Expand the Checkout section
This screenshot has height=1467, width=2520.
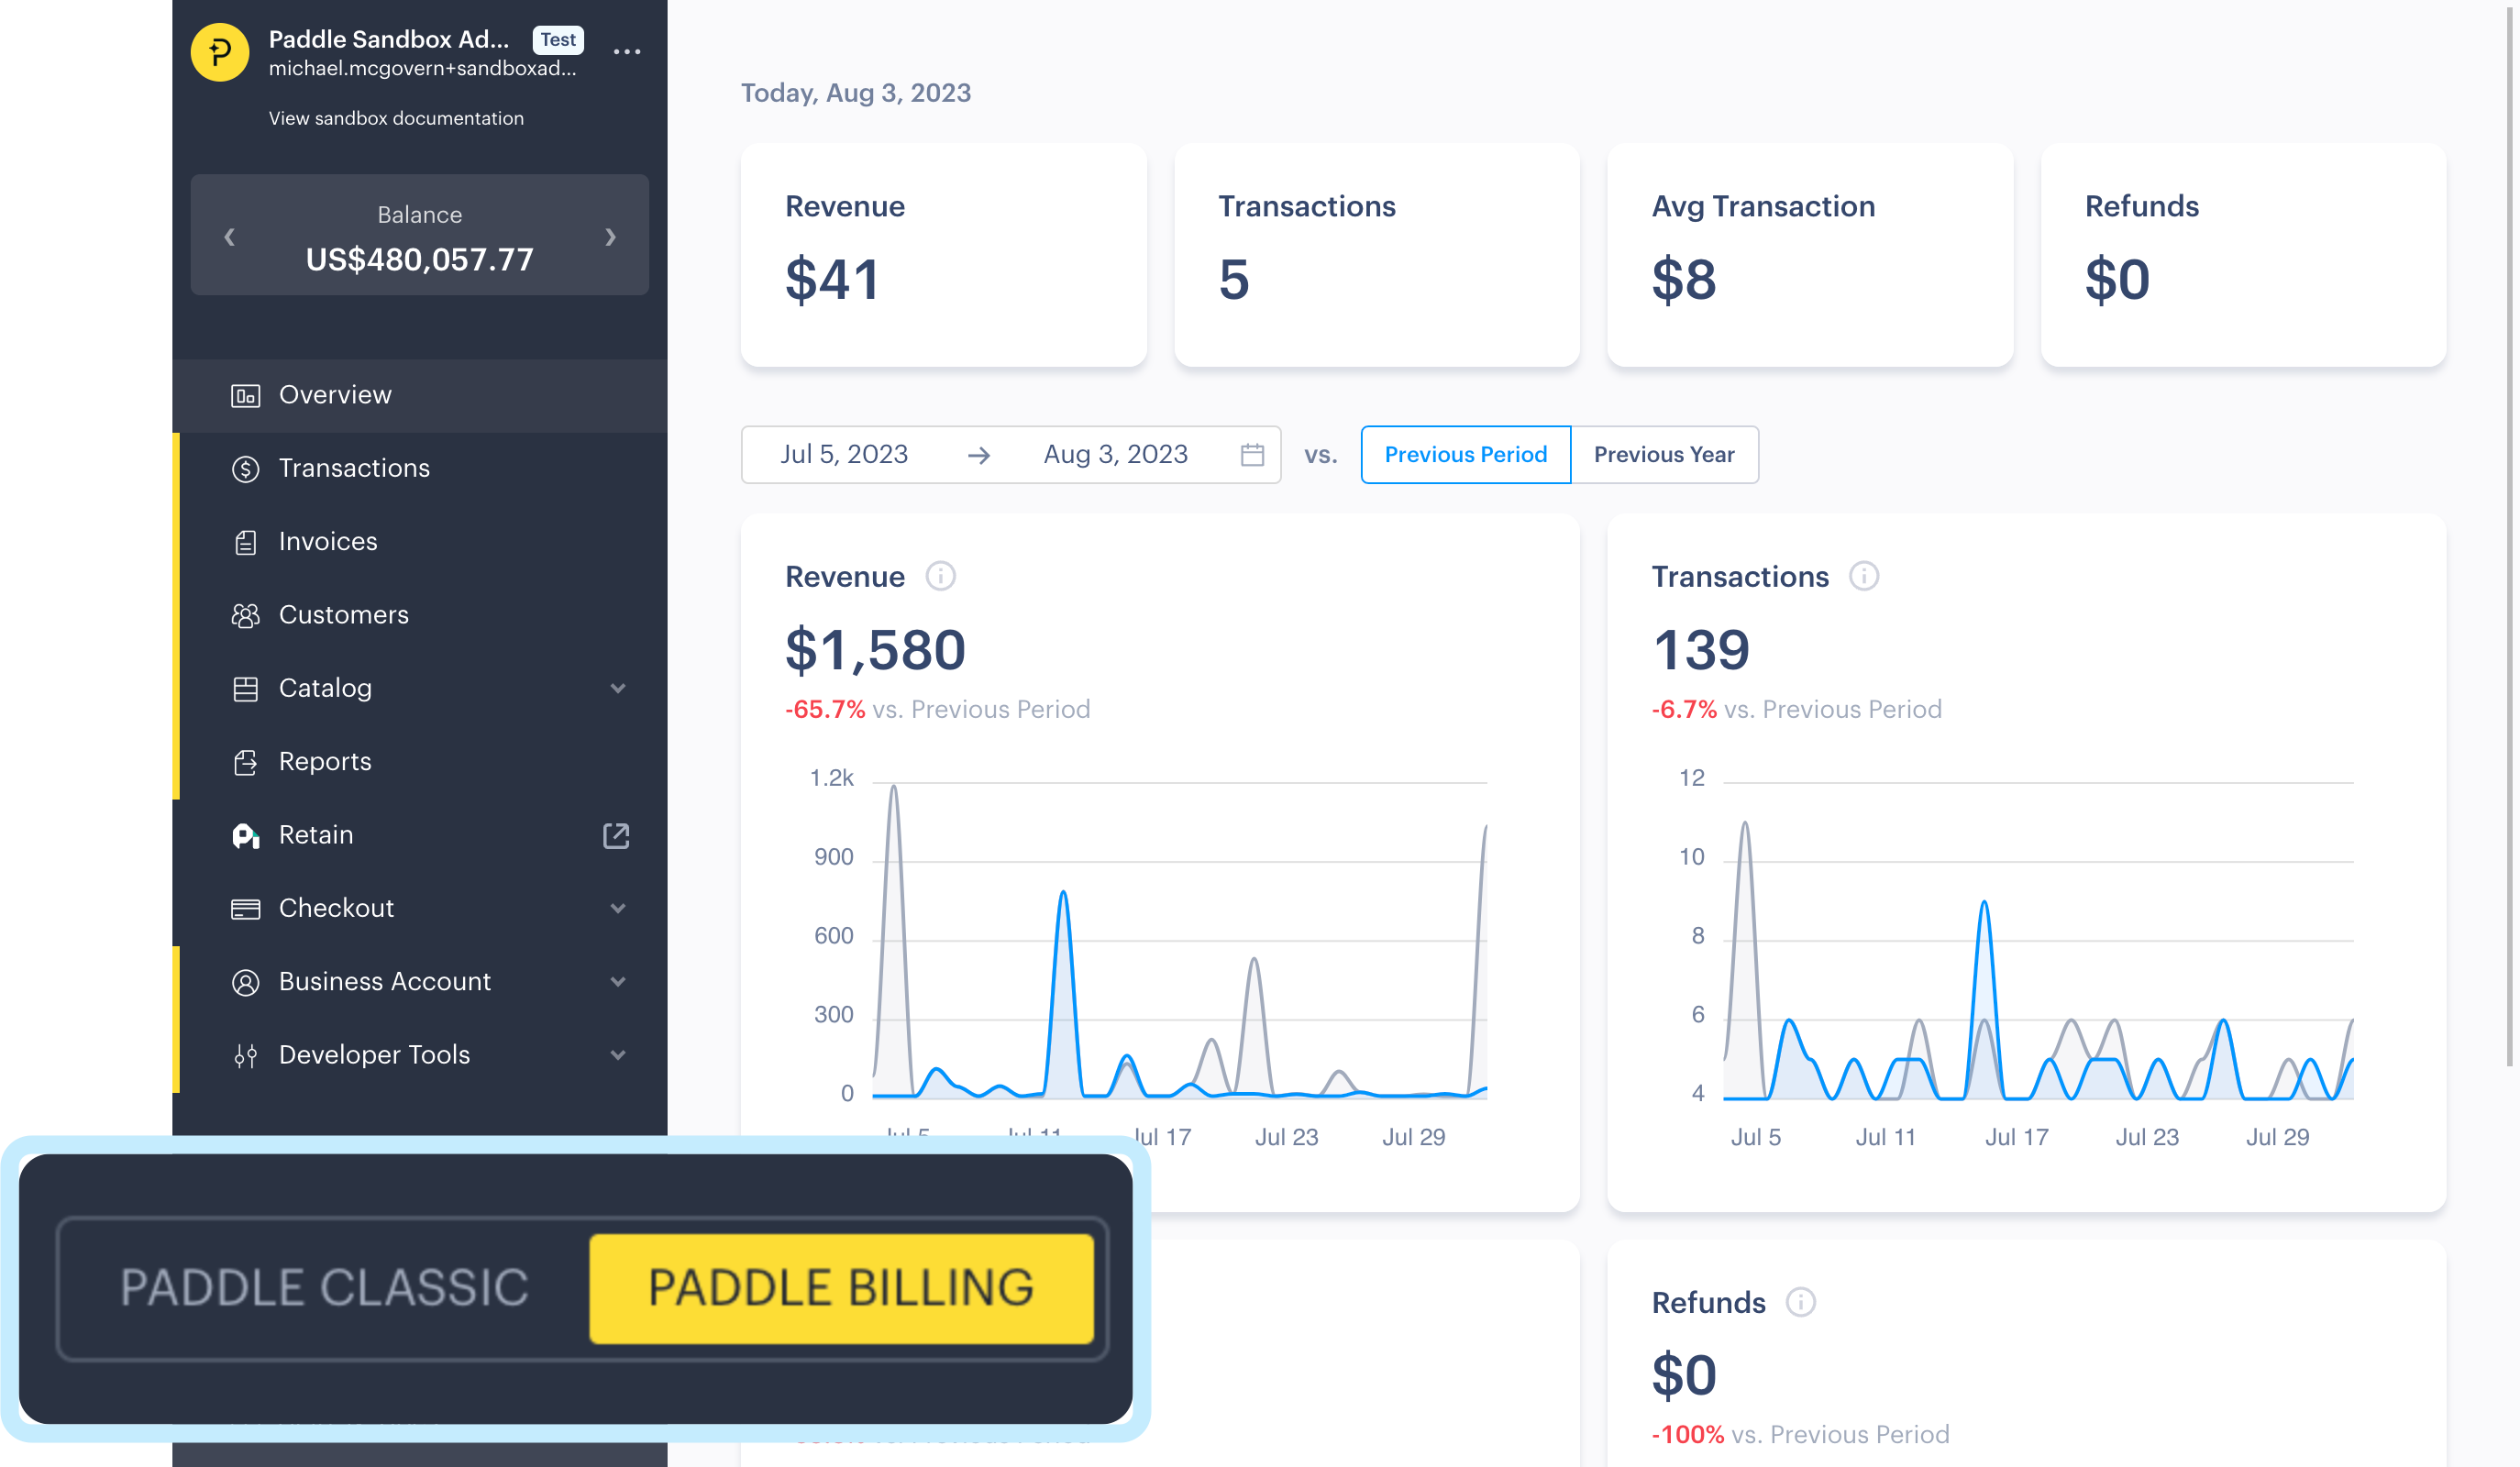pyautogui.click(x=618, y=908)
